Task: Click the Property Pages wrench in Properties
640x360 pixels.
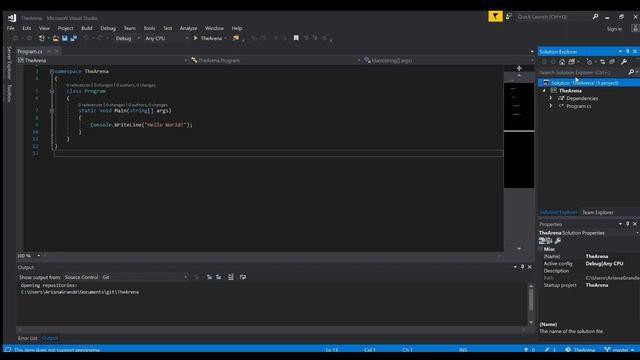Action: 558,241
